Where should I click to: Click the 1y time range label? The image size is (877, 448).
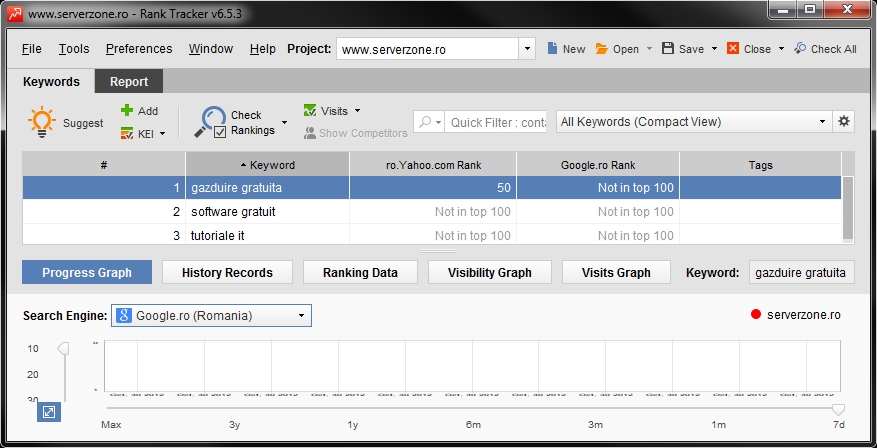[352, 425]
